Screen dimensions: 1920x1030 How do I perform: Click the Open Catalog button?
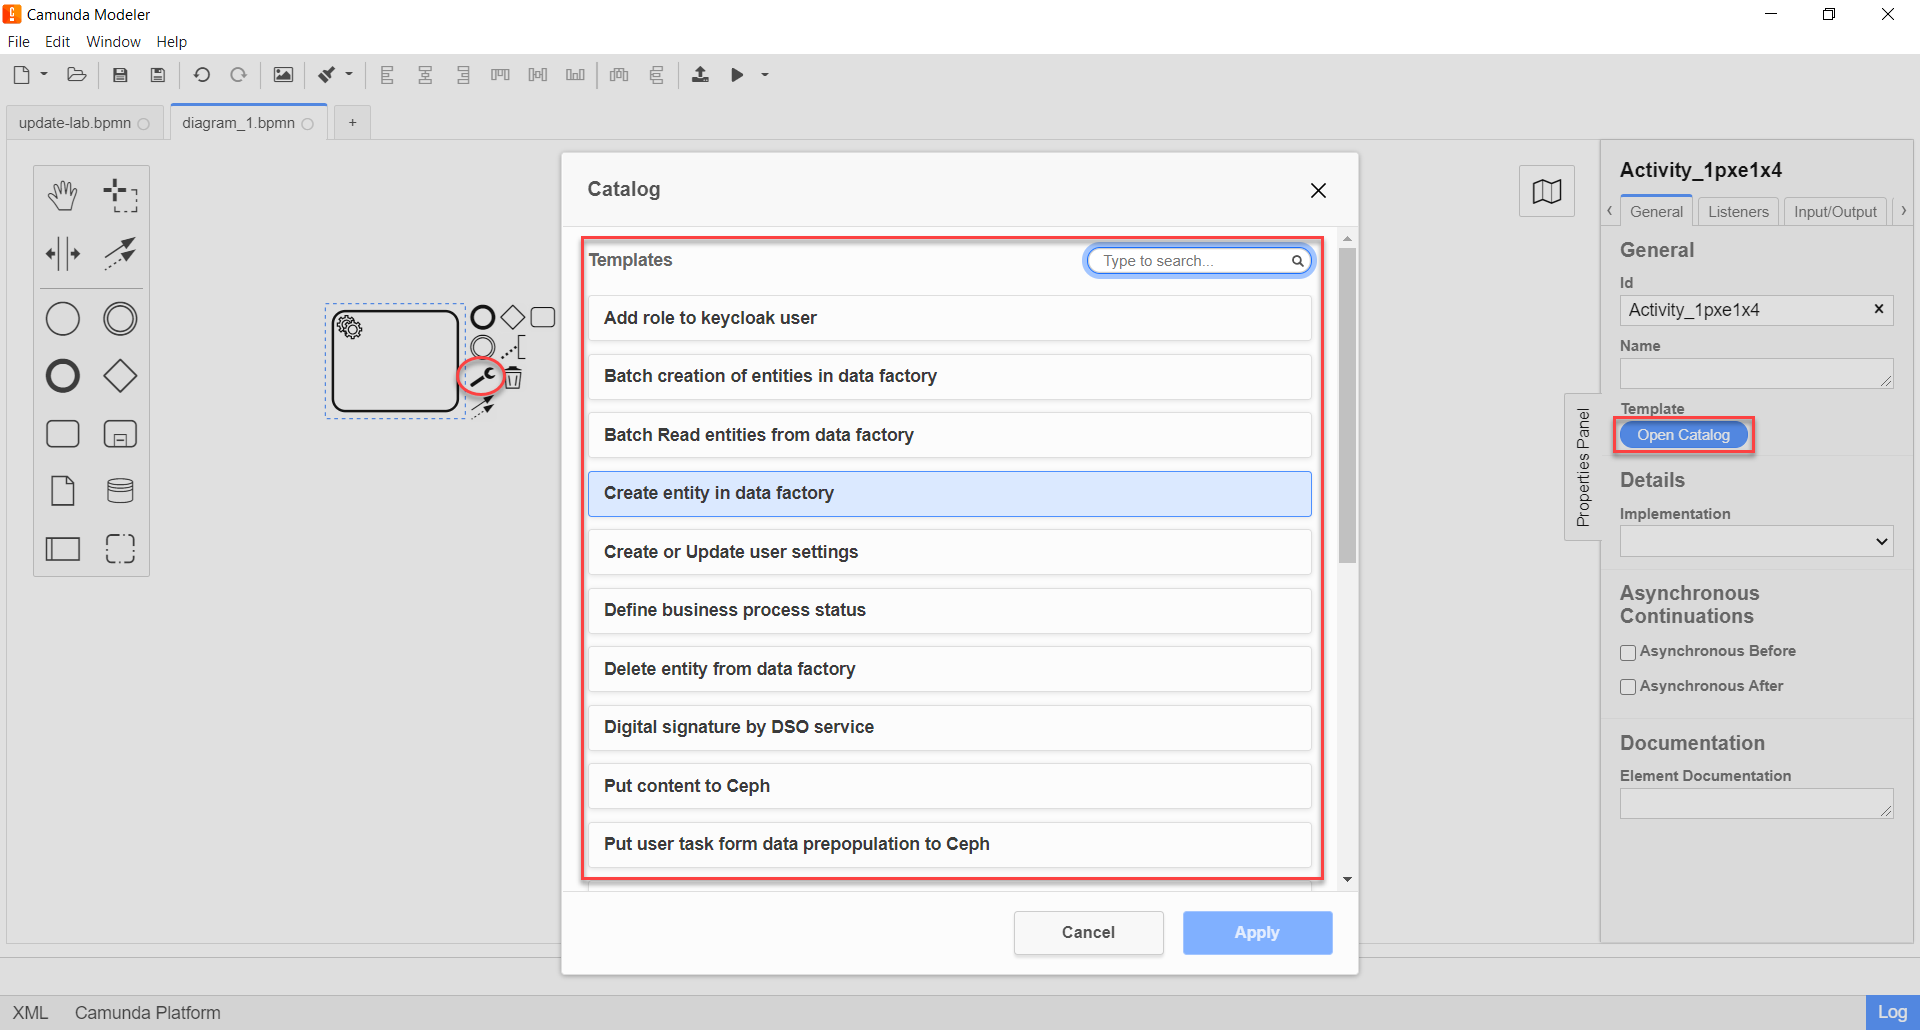[1683, 435]
